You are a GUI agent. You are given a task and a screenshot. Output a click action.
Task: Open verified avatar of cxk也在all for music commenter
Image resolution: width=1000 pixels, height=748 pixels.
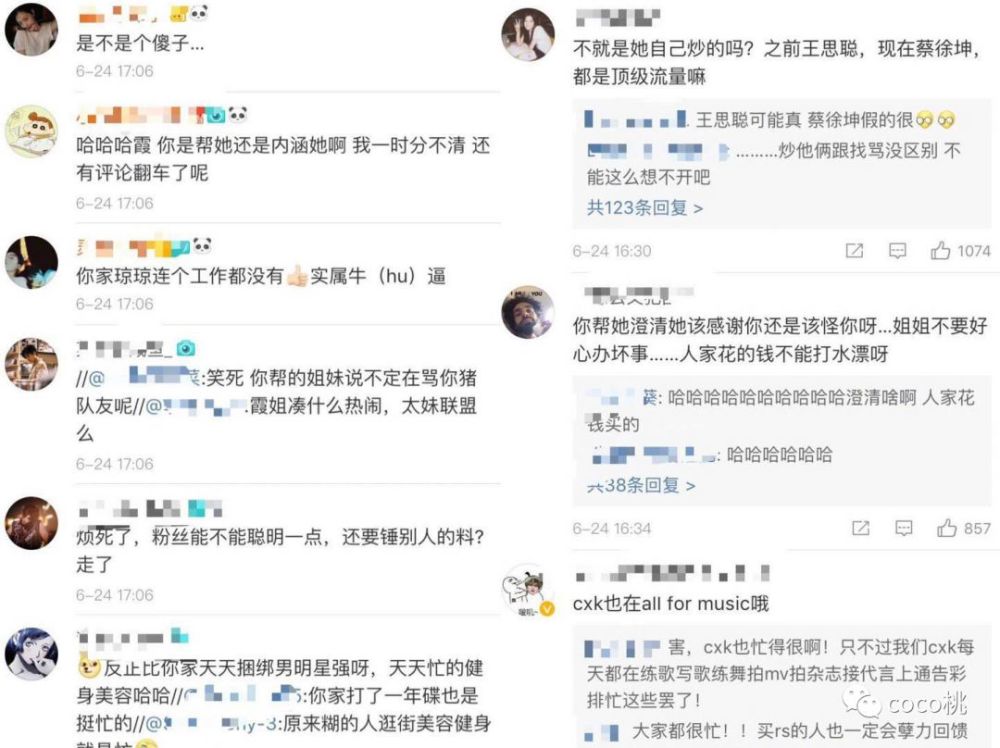528,590
